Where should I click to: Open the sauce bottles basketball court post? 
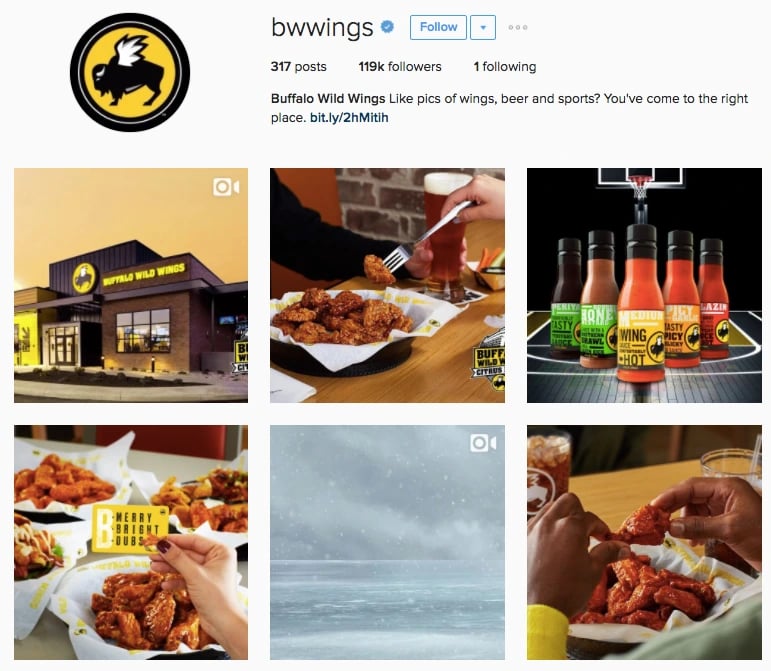[x=644, y=285]
